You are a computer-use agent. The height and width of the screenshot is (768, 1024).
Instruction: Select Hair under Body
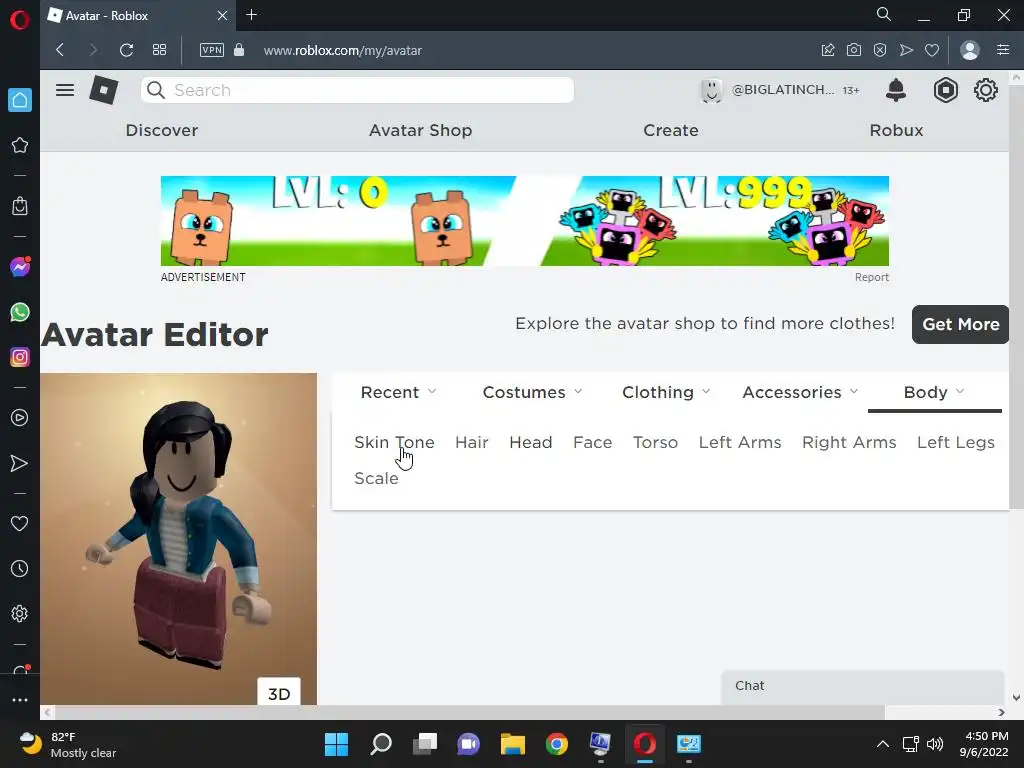click(x=472, y=442)
